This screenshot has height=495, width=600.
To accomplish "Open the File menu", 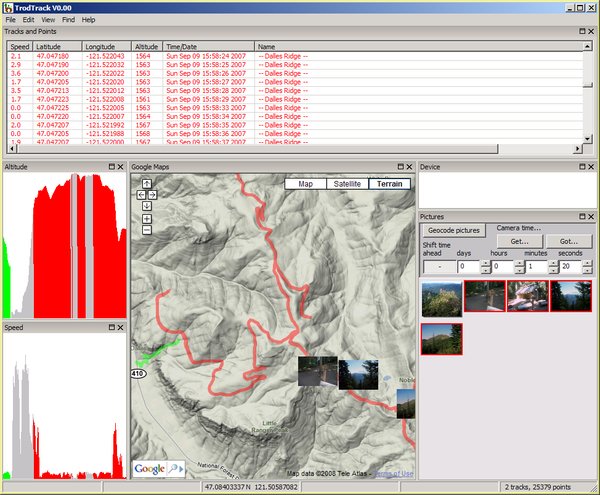I will (x=10, y=20).
